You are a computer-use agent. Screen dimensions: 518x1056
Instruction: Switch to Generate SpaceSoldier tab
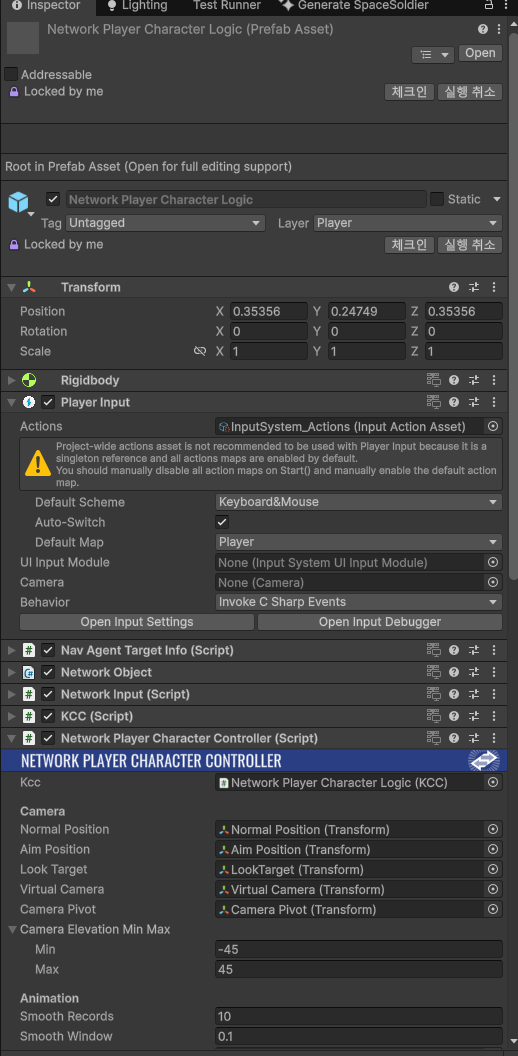point(354,5)
